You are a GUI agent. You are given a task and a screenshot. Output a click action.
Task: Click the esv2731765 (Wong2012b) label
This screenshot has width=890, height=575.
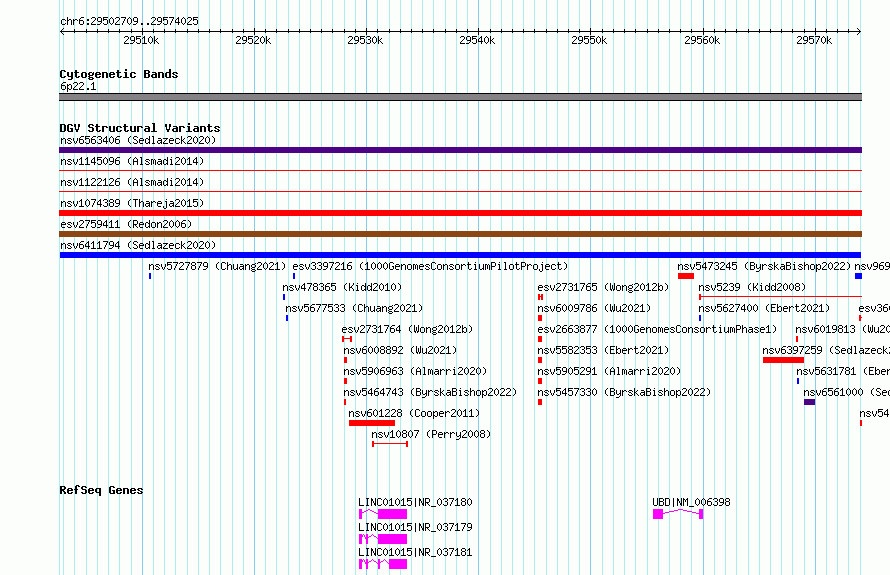(x=603, y=287)
